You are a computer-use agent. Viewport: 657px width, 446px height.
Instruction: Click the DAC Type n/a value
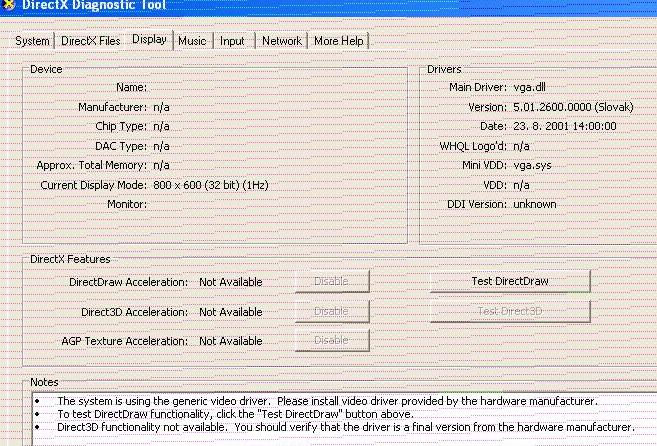click(x=161, y=146)
